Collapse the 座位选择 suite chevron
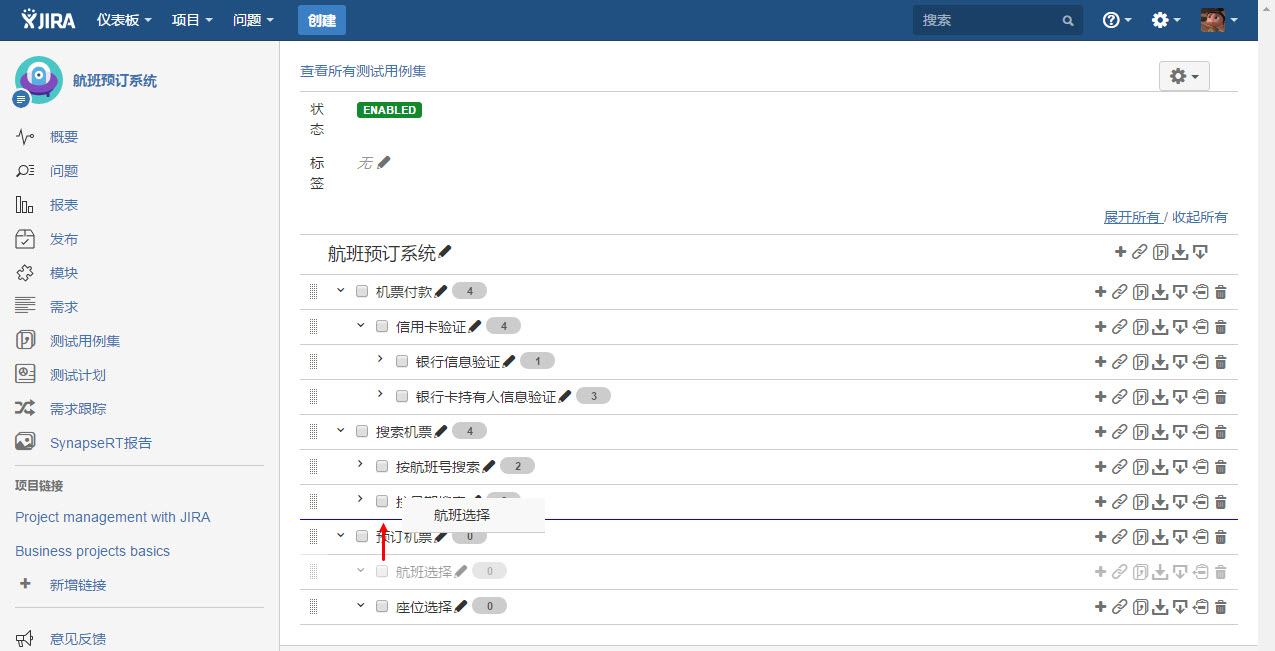The image size is (1275, 651). [361, 606]
